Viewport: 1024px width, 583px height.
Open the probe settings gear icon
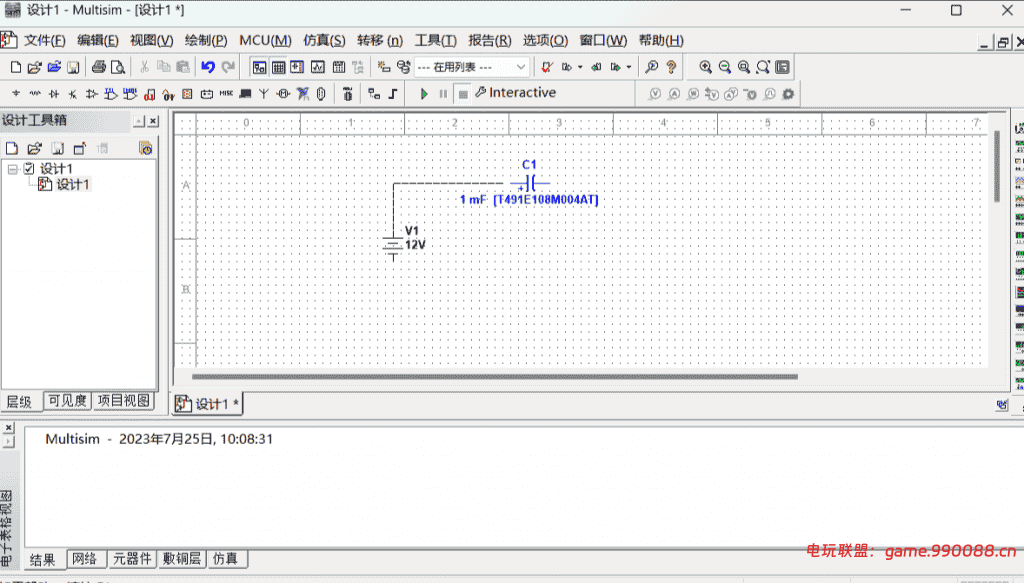(x=788, y=93)
